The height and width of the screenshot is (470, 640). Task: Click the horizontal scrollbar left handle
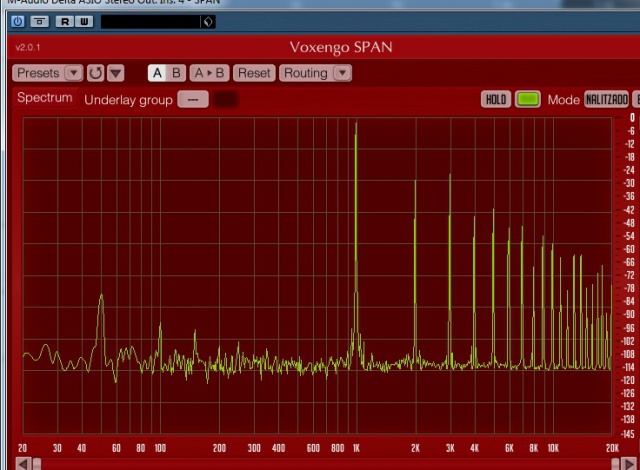point(37,464)
